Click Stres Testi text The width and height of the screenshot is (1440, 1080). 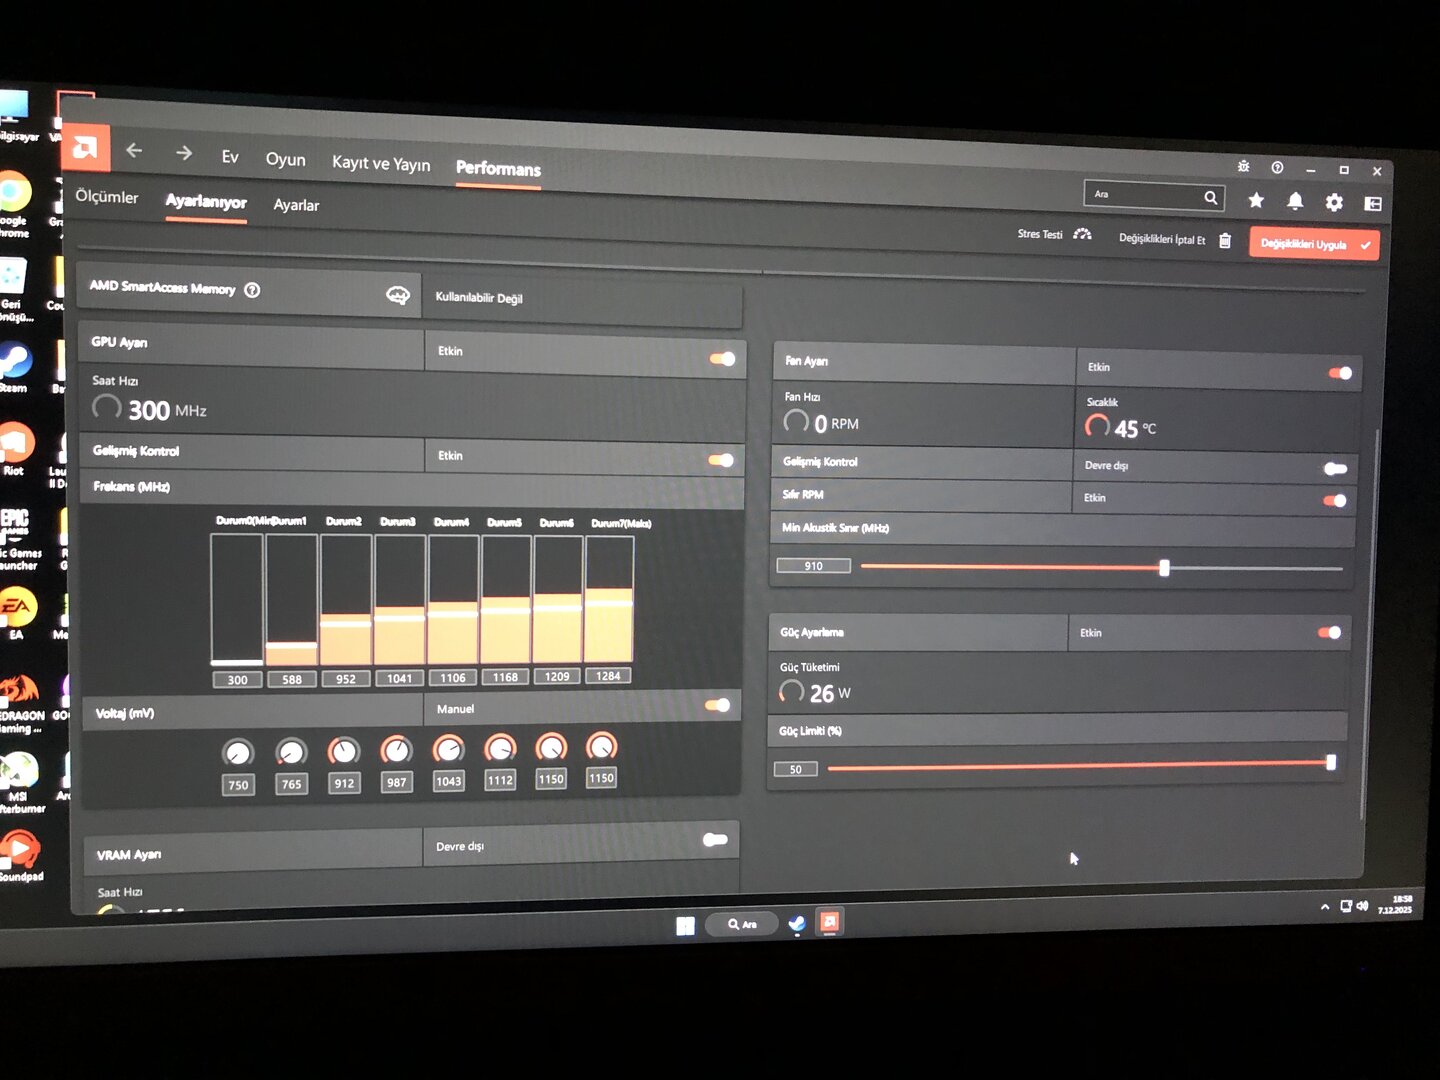tap(1040, 234)
